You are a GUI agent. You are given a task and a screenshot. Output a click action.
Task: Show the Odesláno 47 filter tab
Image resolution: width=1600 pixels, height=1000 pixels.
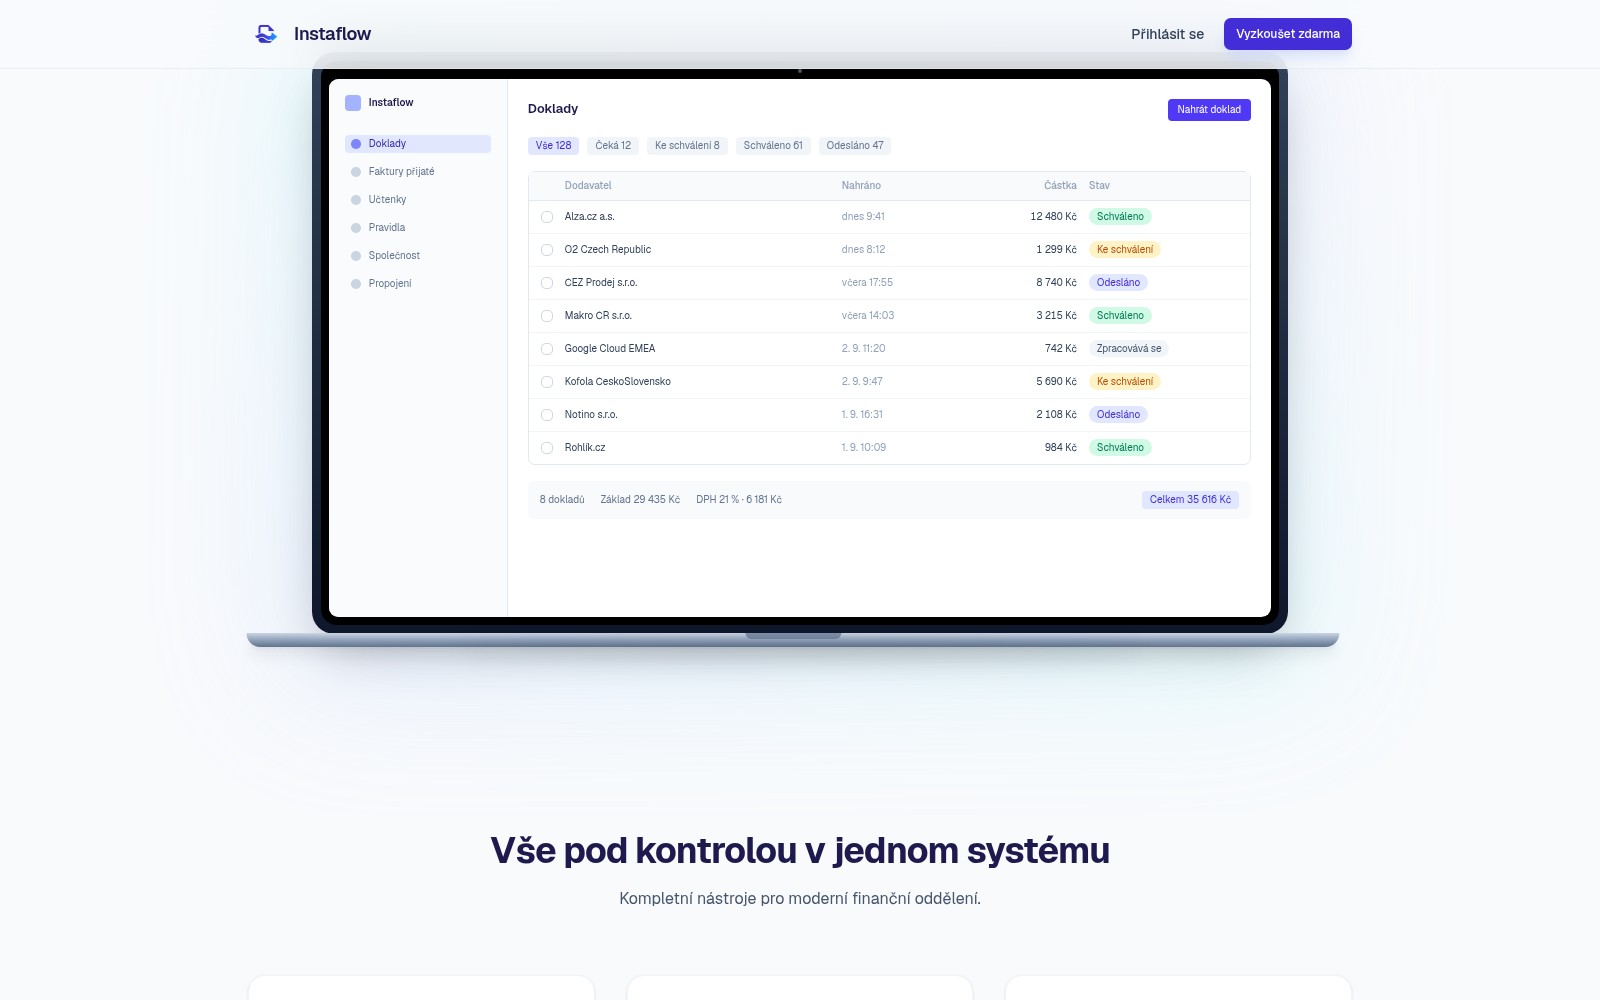click(x=855, y=146)
